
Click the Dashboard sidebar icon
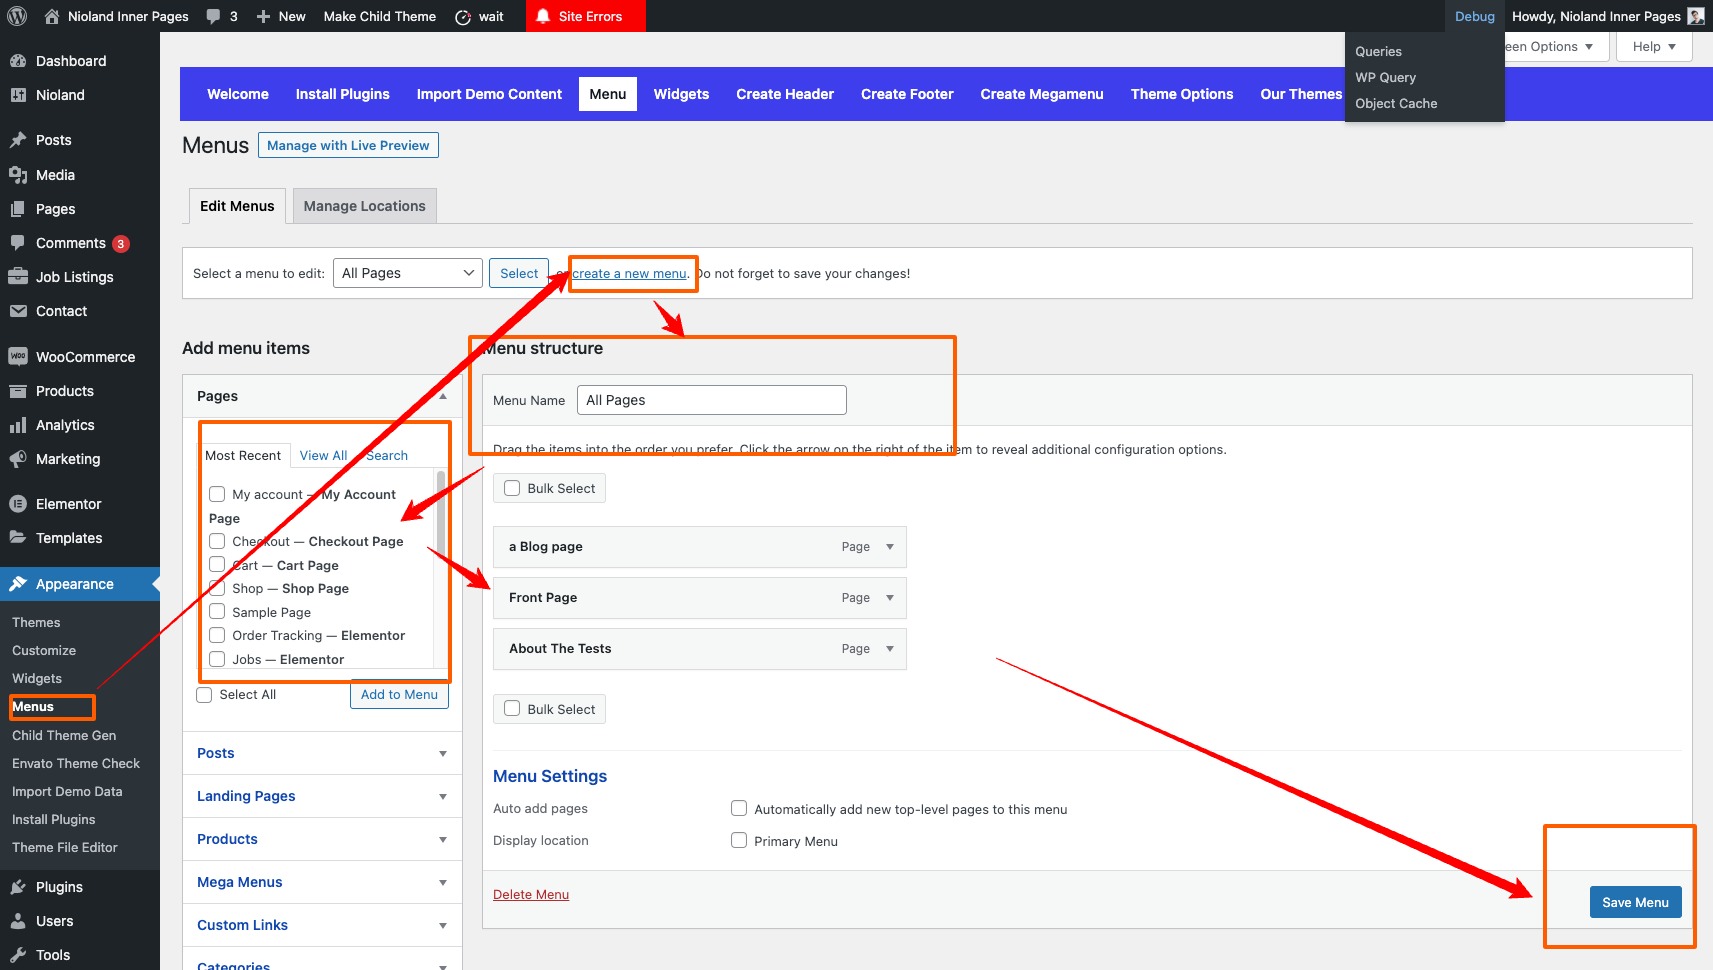coord(18,61)
